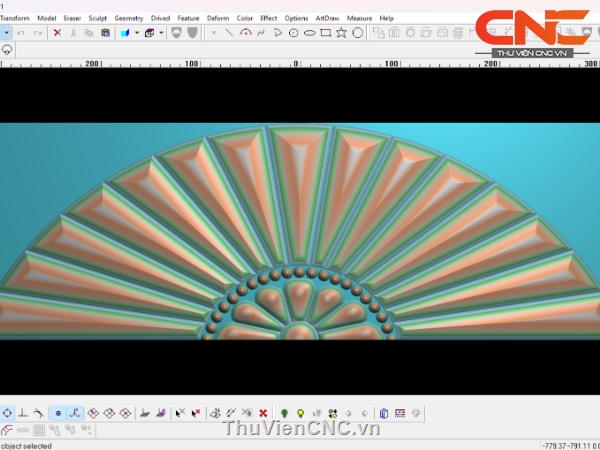
Task: Open the Measure menu
Action: [359, 18]
